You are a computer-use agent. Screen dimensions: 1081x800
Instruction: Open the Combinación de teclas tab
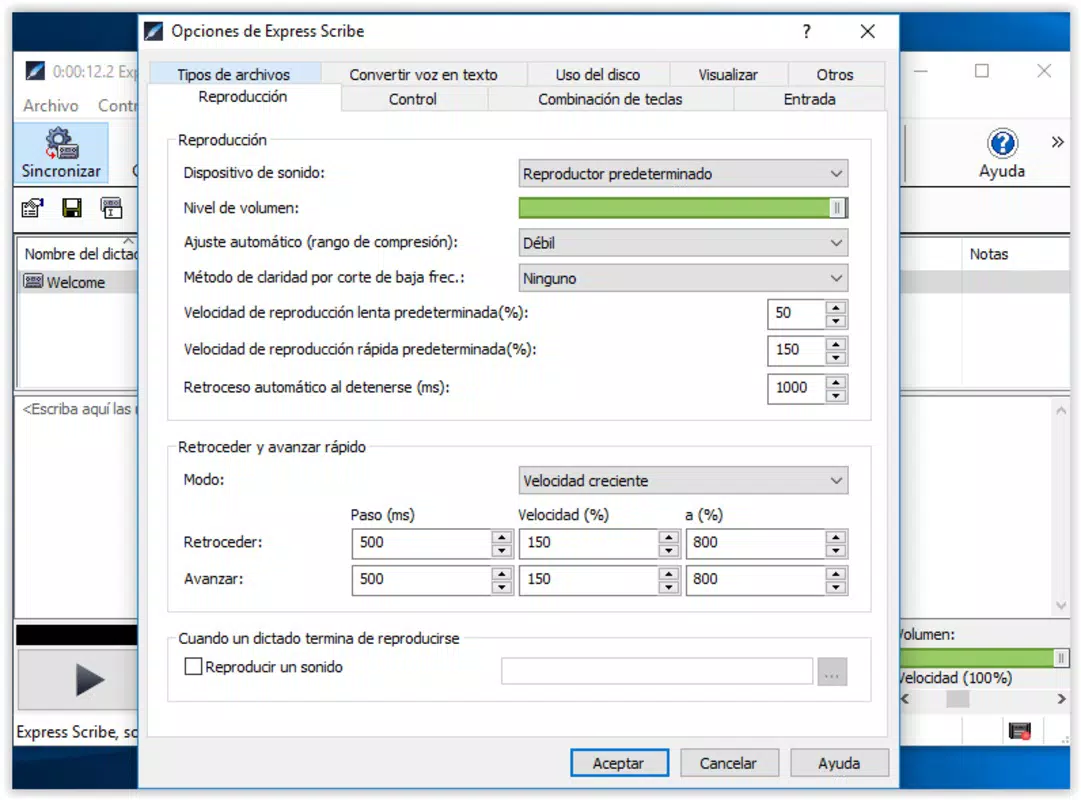[x=610, y=99]
